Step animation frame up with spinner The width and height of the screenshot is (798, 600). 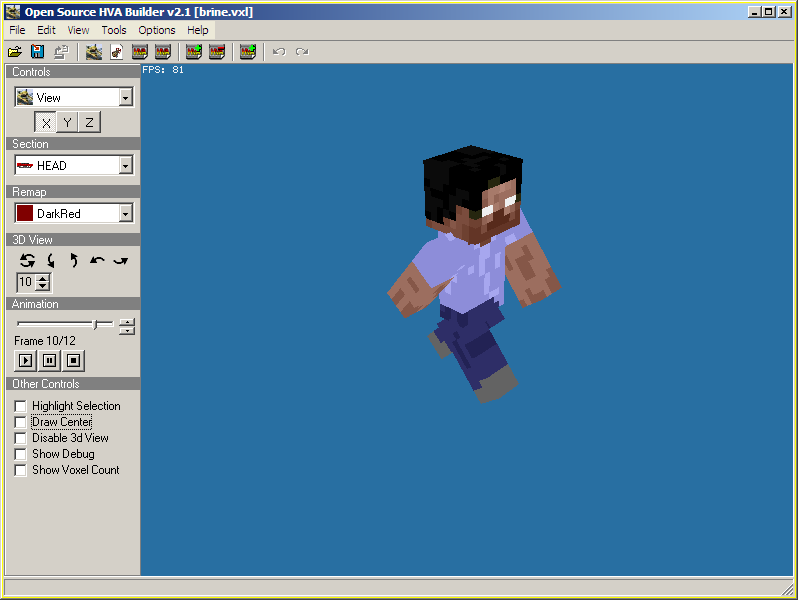click(x=127, y=322)
